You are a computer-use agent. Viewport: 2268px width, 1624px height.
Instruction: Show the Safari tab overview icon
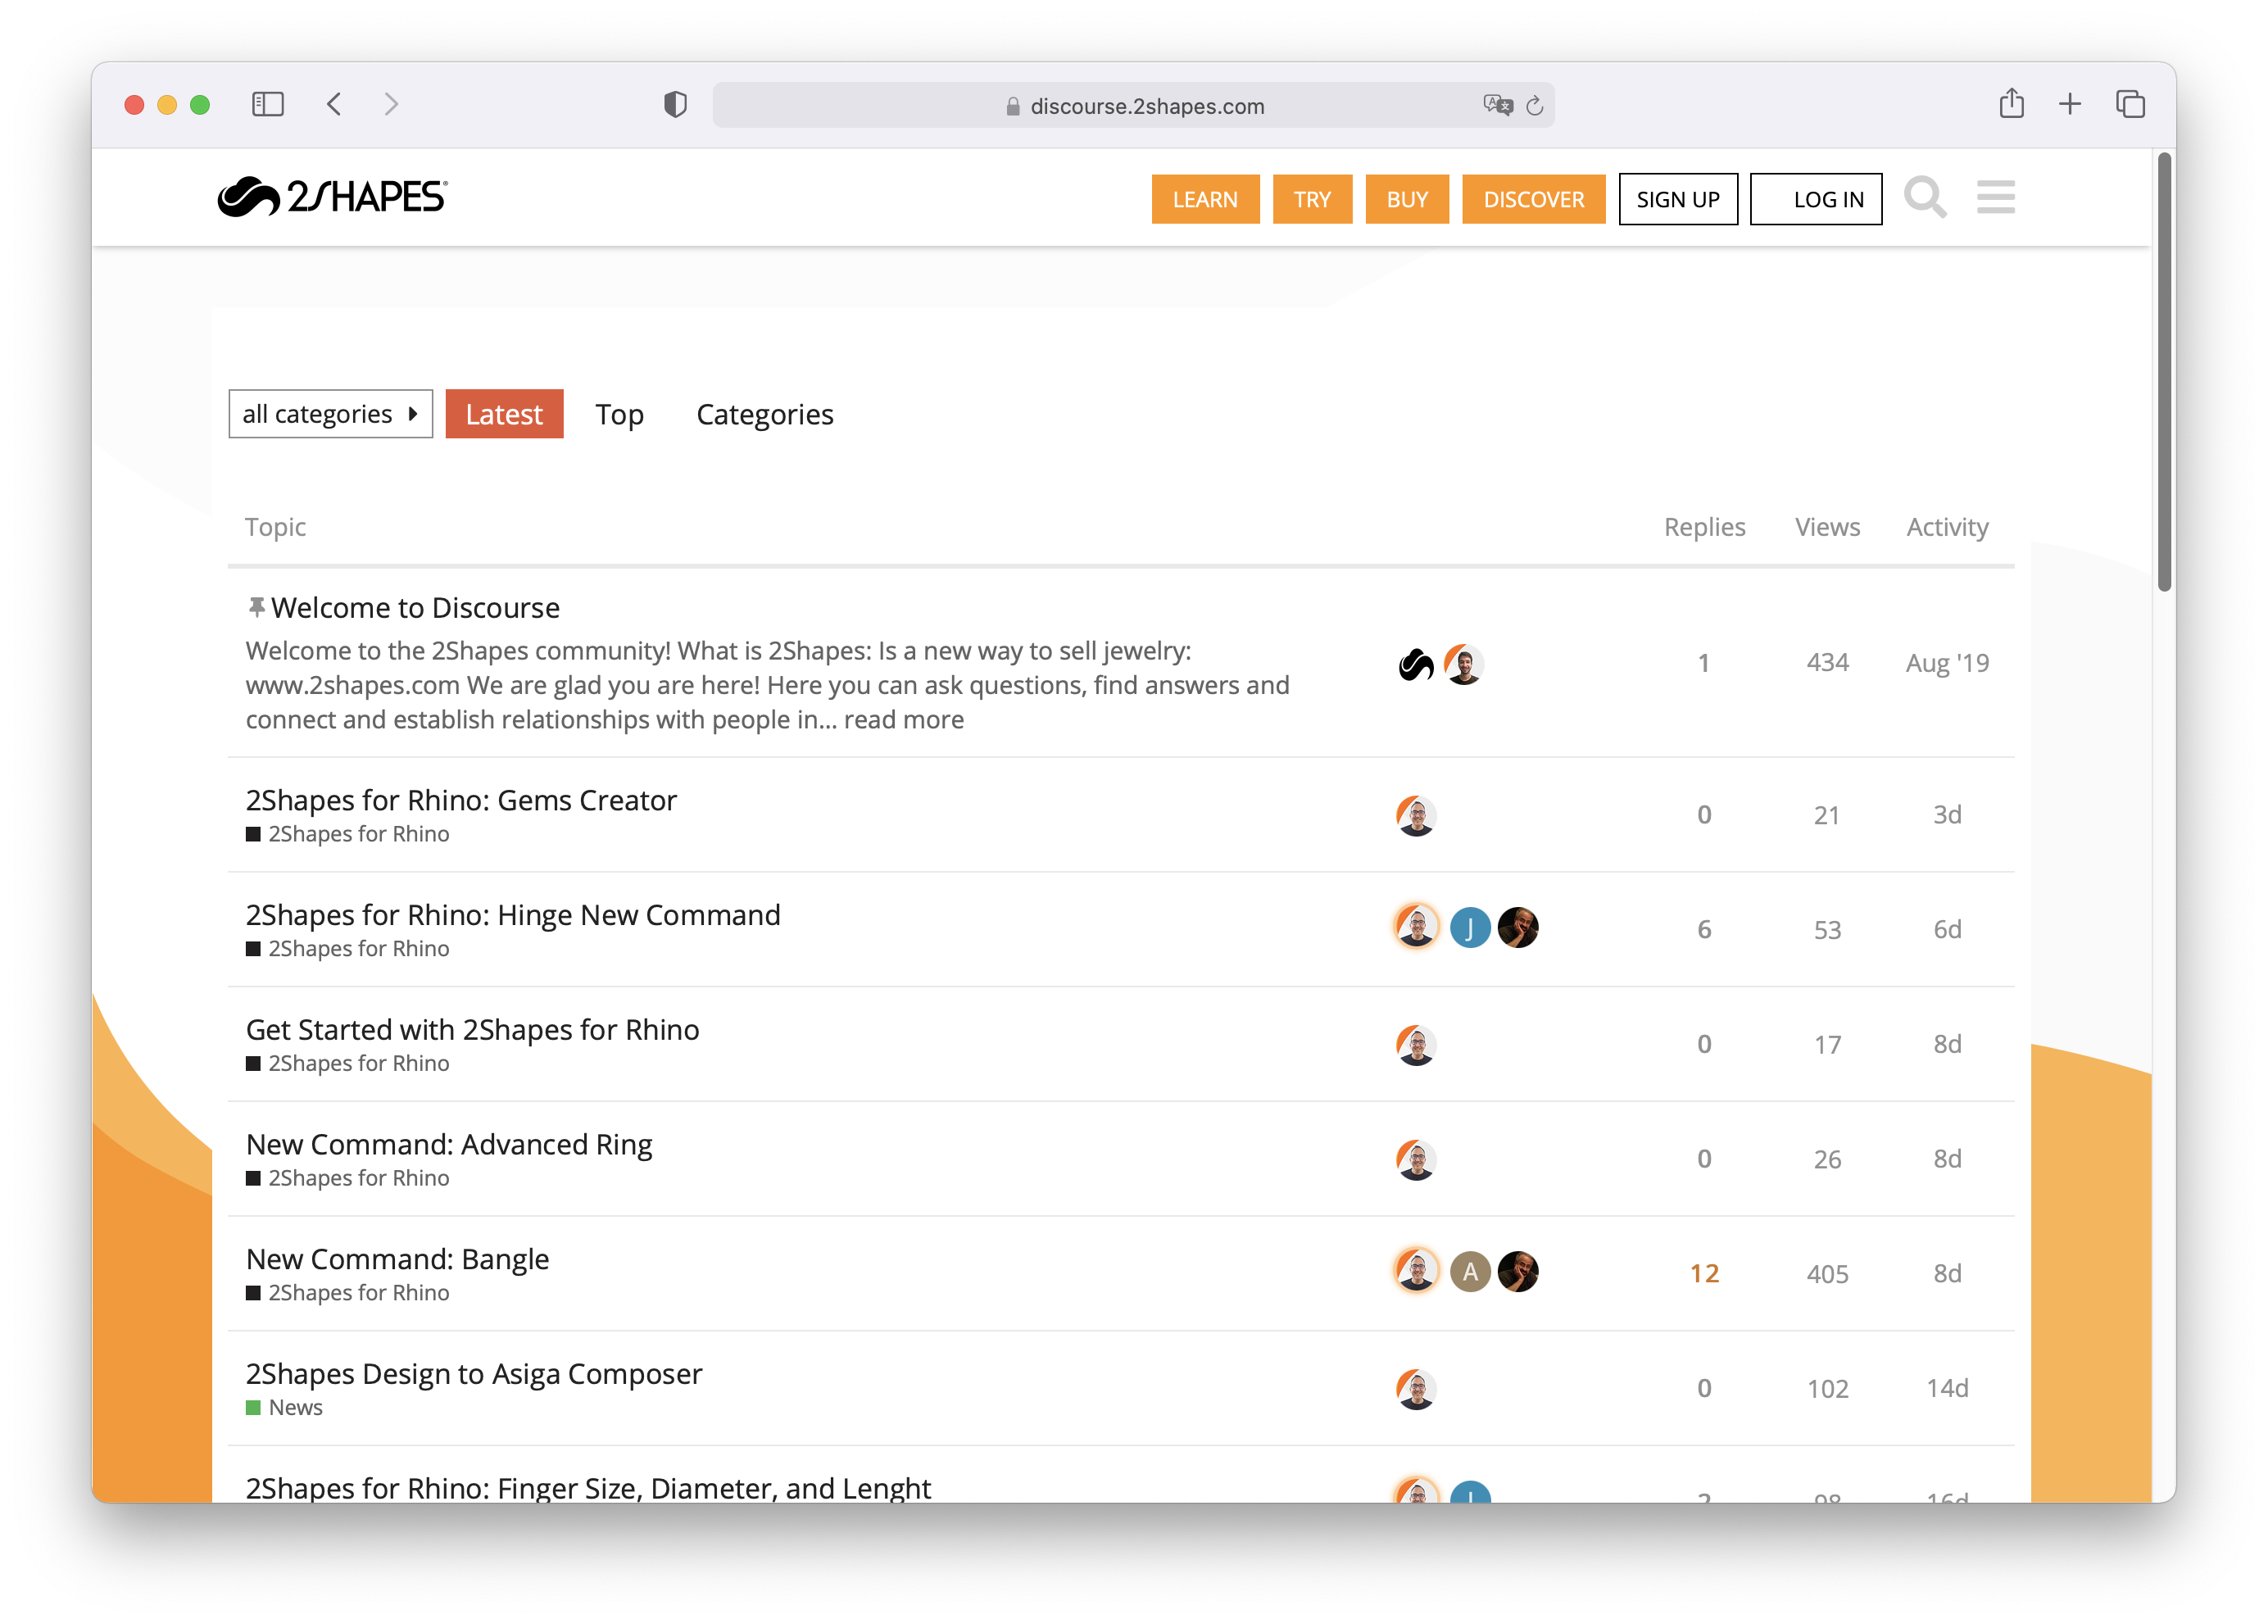tap(2130, 104)
